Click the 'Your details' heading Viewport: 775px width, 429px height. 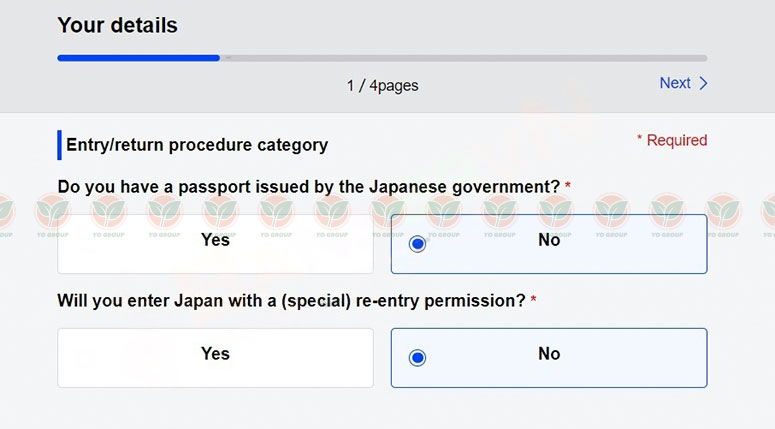point(117,25)
